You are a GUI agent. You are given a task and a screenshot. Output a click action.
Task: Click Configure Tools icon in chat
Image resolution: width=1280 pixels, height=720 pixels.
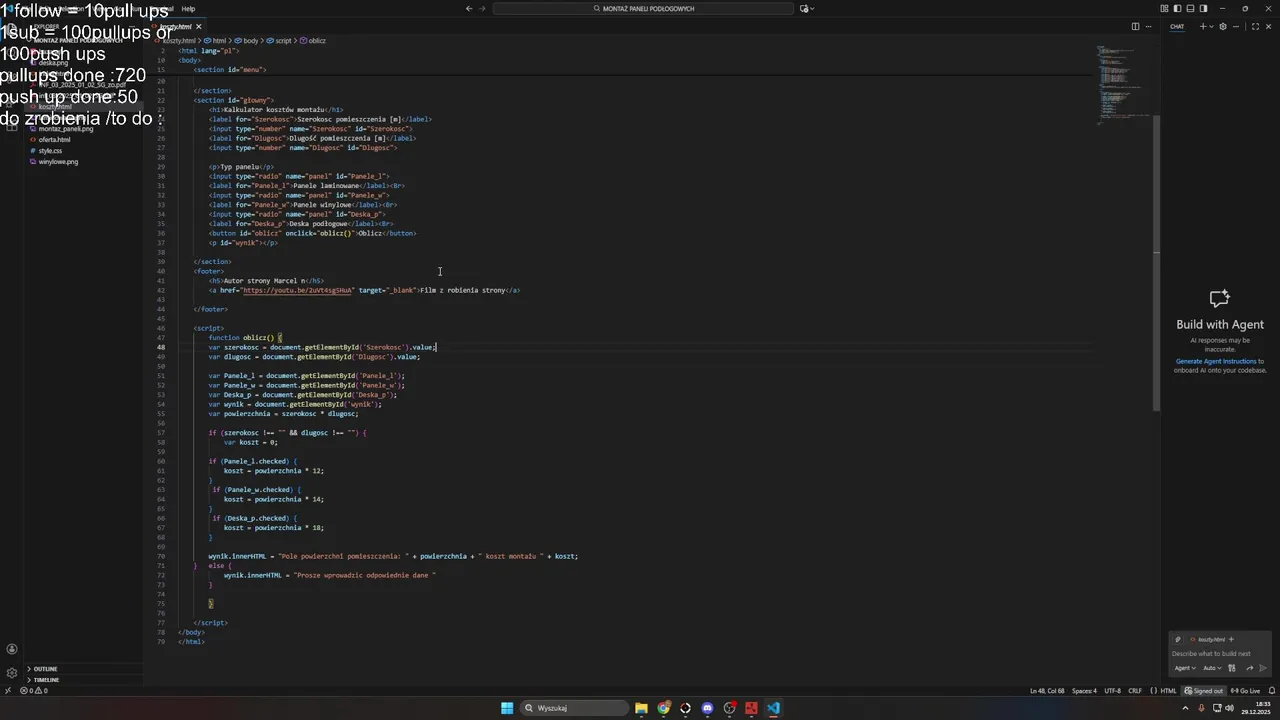tap(1232, 668)
